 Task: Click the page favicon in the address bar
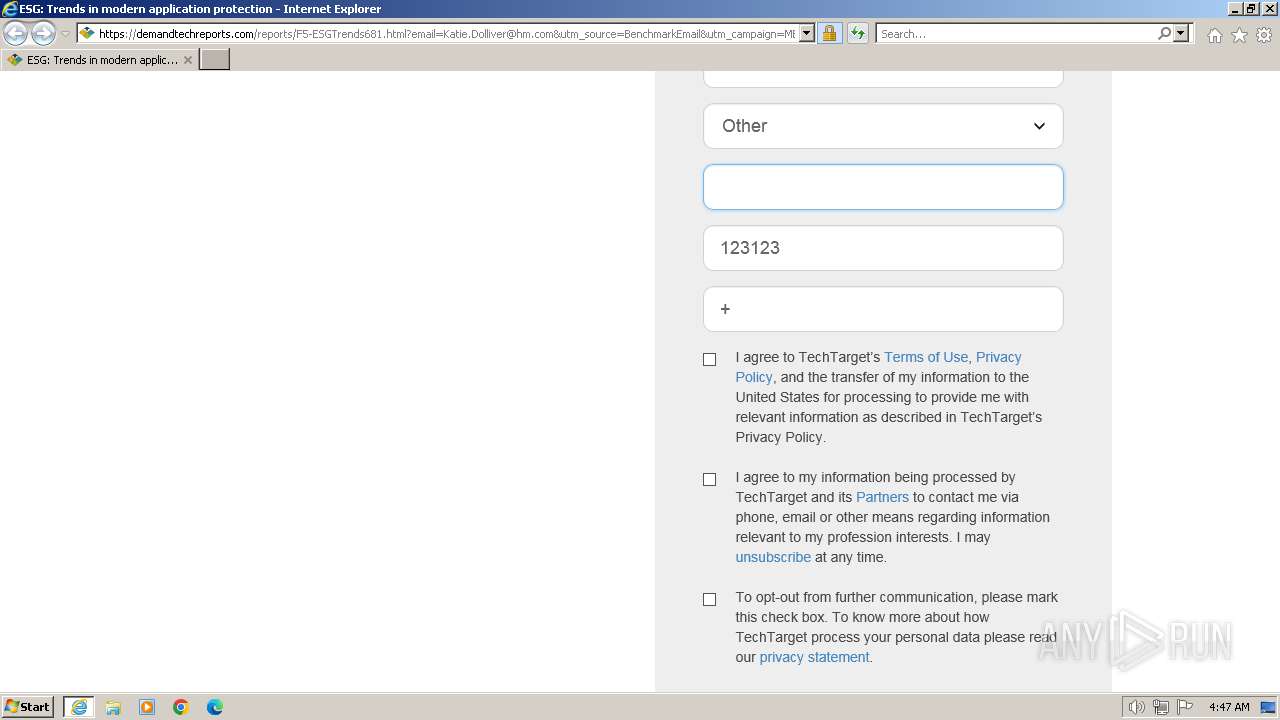click(x=87, y=34)
